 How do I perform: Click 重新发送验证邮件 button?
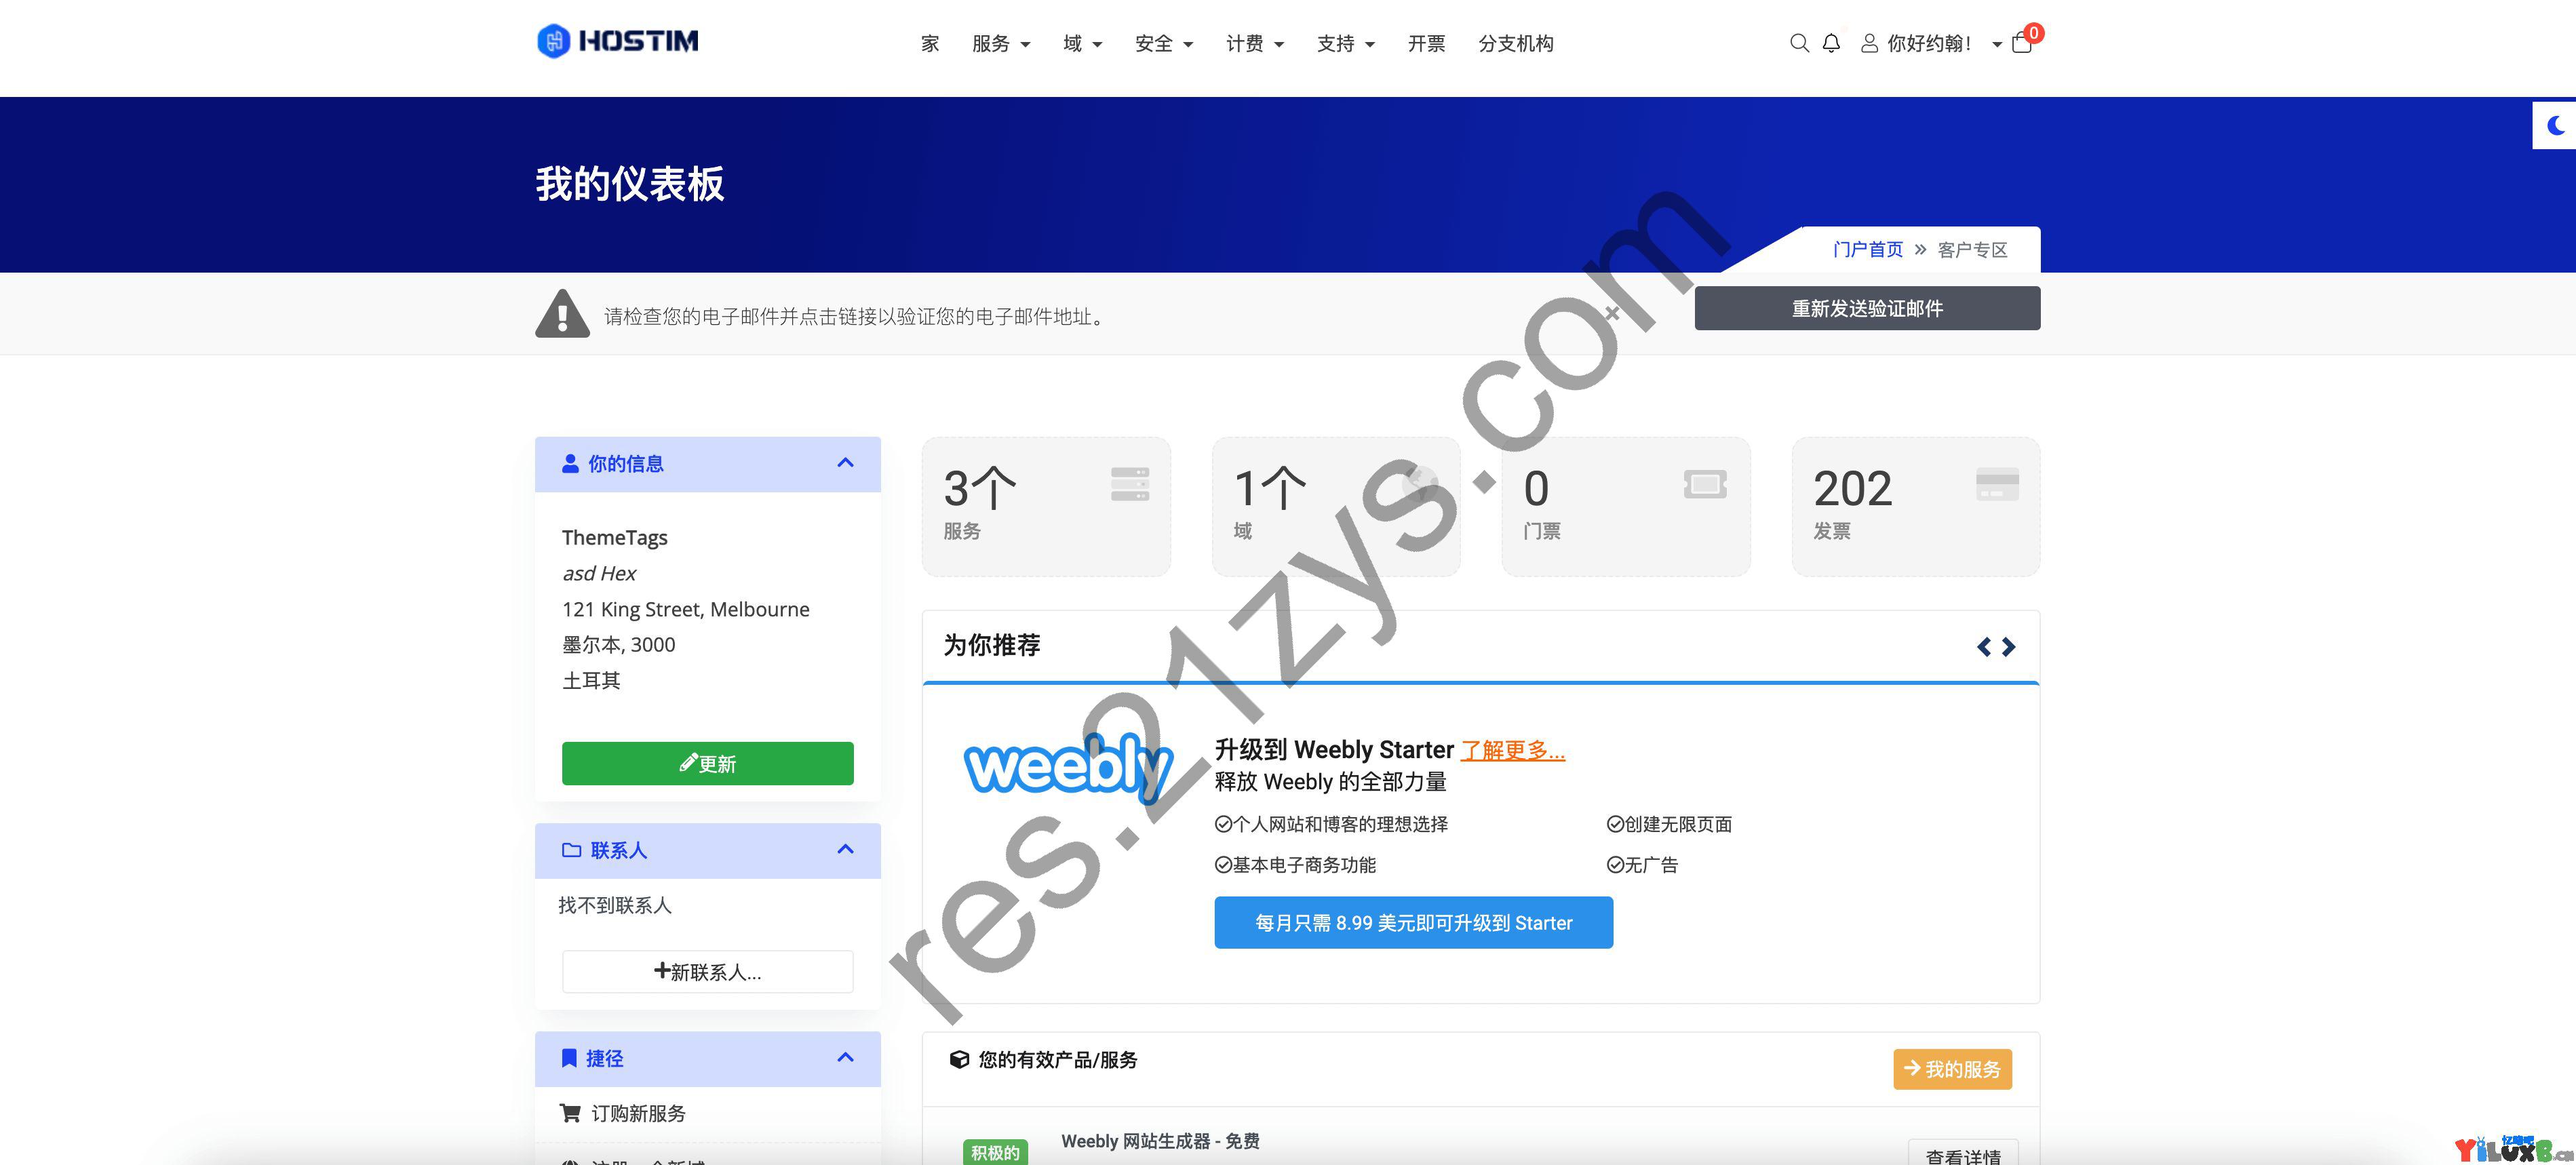click(x=1867, y=308)
